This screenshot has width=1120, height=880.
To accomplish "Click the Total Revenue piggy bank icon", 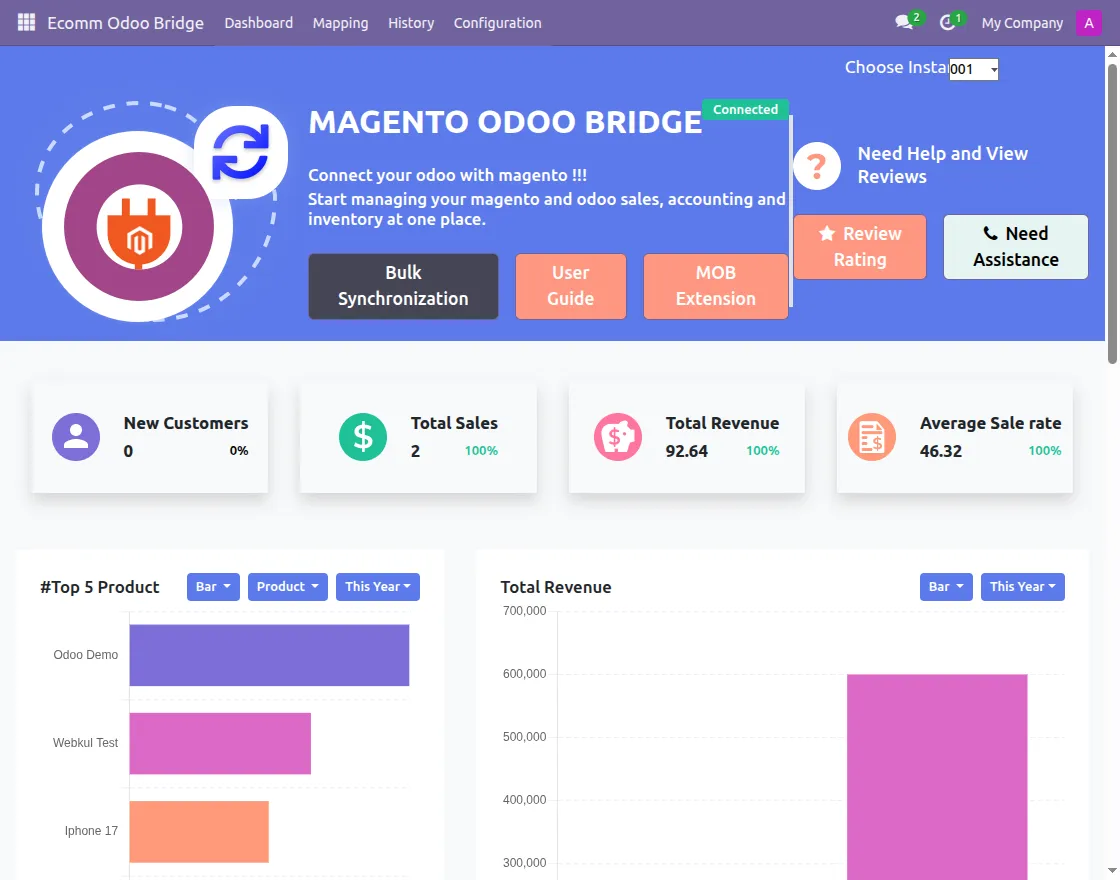I will point(618,436).
